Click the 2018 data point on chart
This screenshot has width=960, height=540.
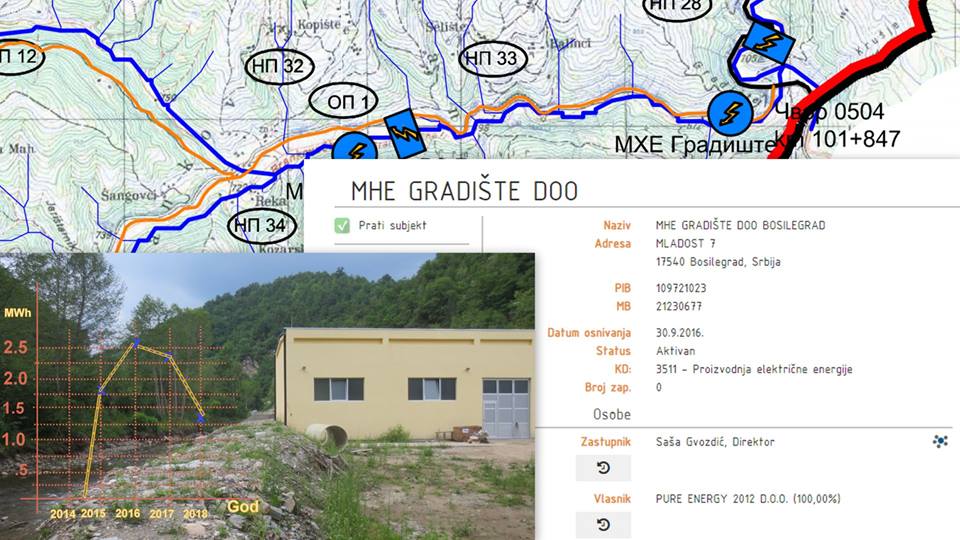(201, 419)
